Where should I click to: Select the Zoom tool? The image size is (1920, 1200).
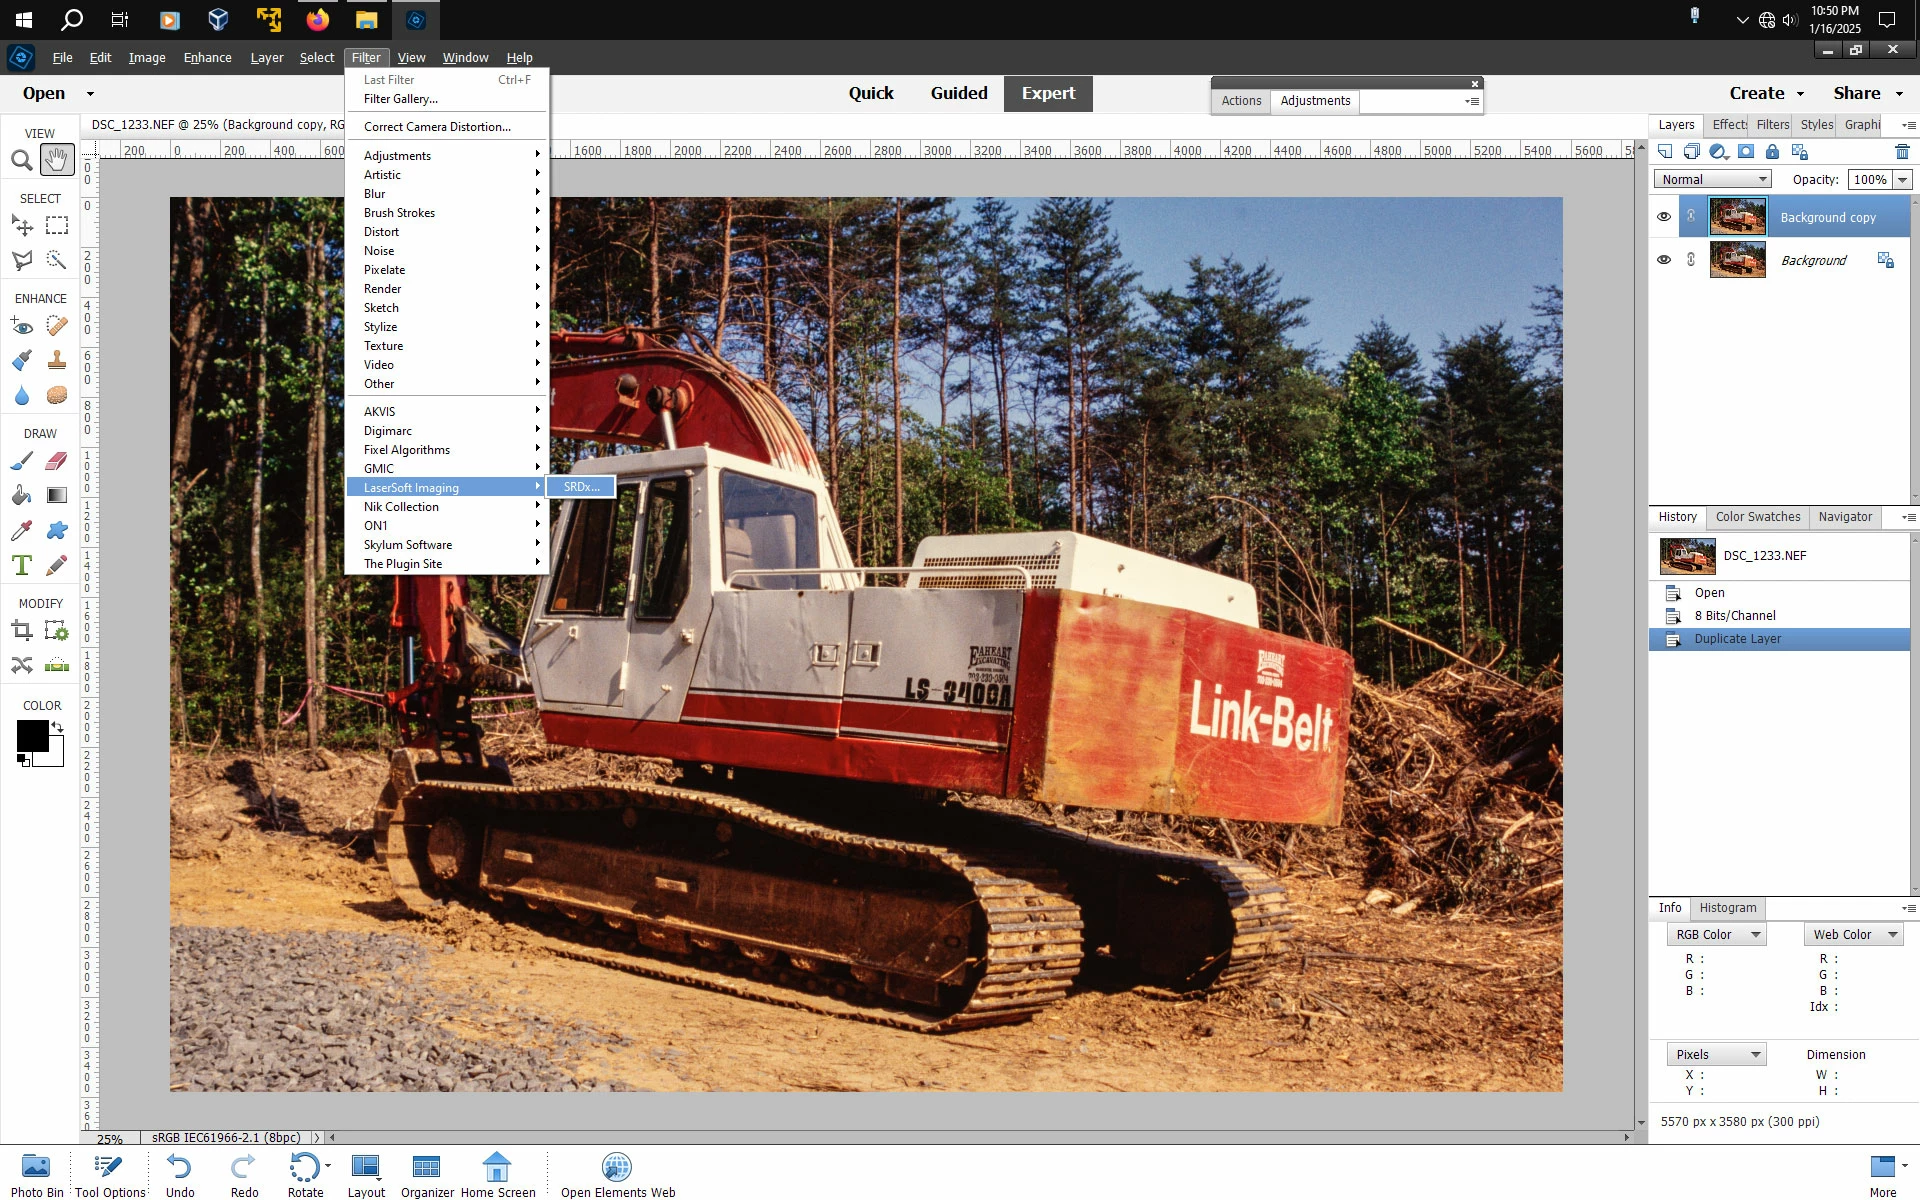tap(21, 160)
